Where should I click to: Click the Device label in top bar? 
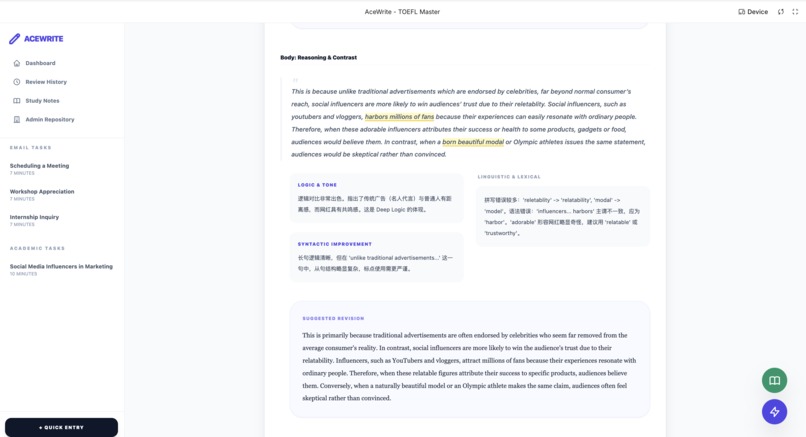tap(757, 12)
